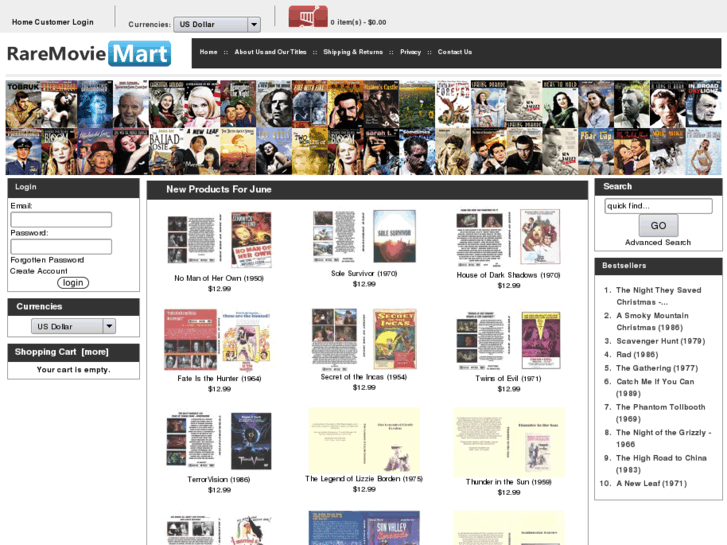Open the top Currencies US Dollar dropdown
Viewport: 727px width, 545px height.
point(217,25)
